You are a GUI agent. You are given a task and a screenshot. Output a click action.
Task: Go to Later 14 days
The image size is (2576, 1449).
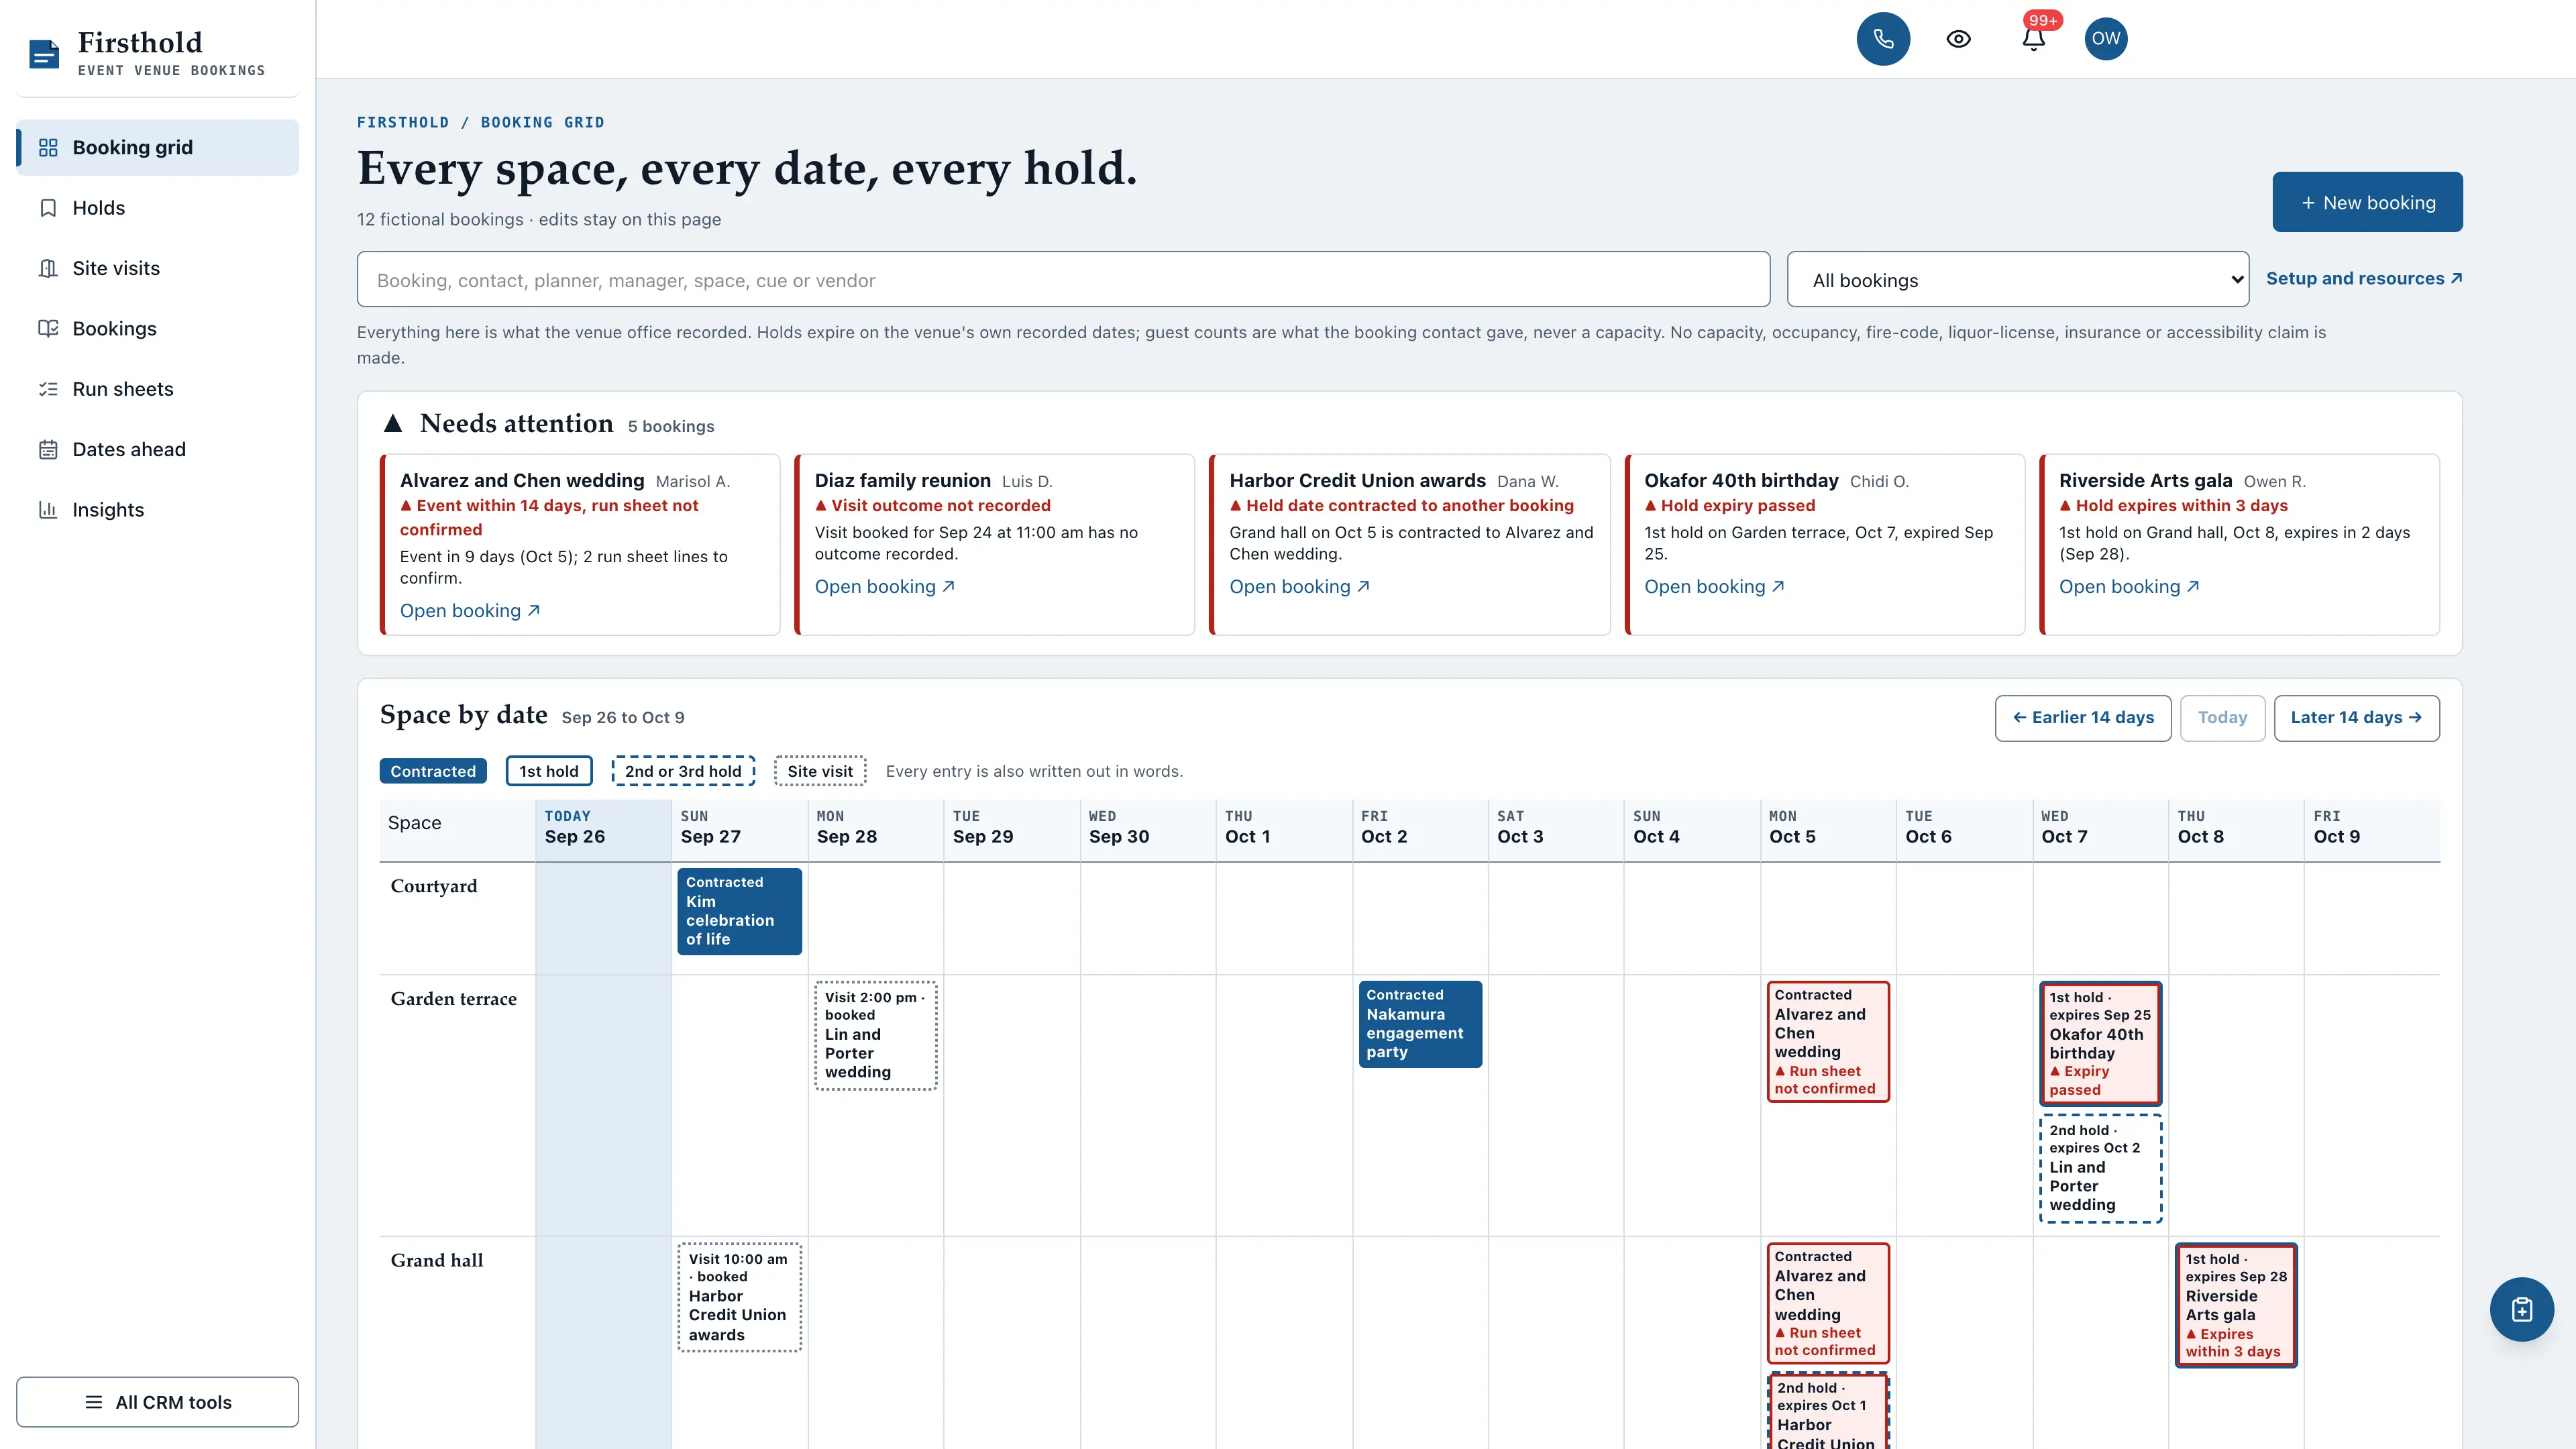2356,718
